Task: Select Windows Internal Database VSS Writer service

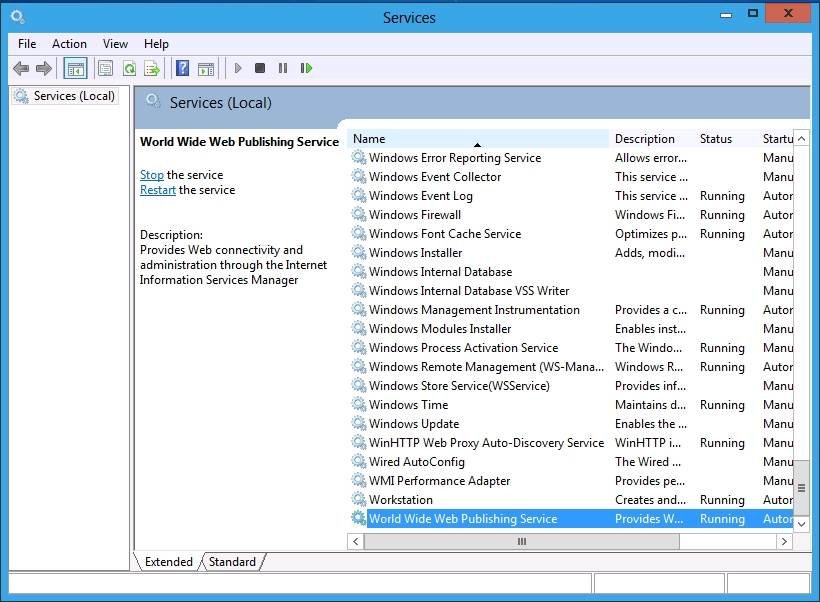Action: pos(571,291)
